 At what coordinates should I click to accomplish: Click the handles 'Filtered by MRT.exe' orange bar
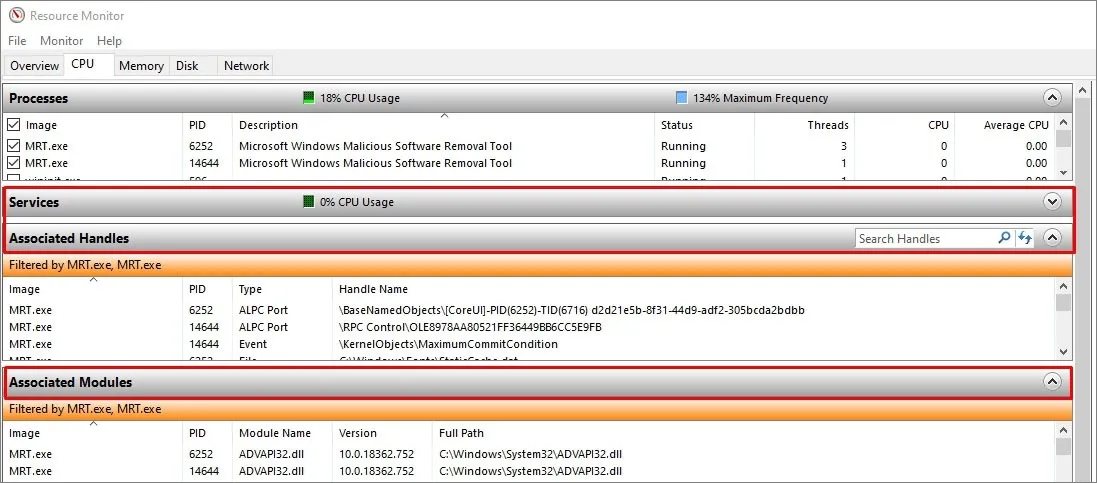coord(538,265)
